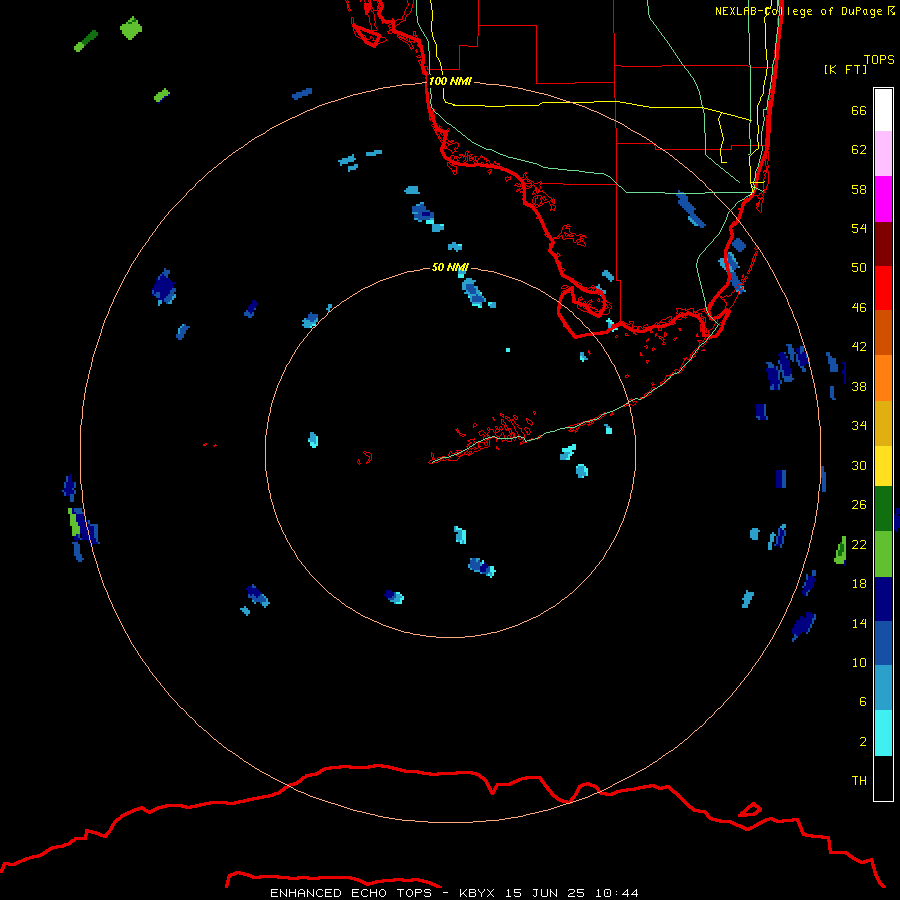Click the 62 scale value

(x=859, y=150)
